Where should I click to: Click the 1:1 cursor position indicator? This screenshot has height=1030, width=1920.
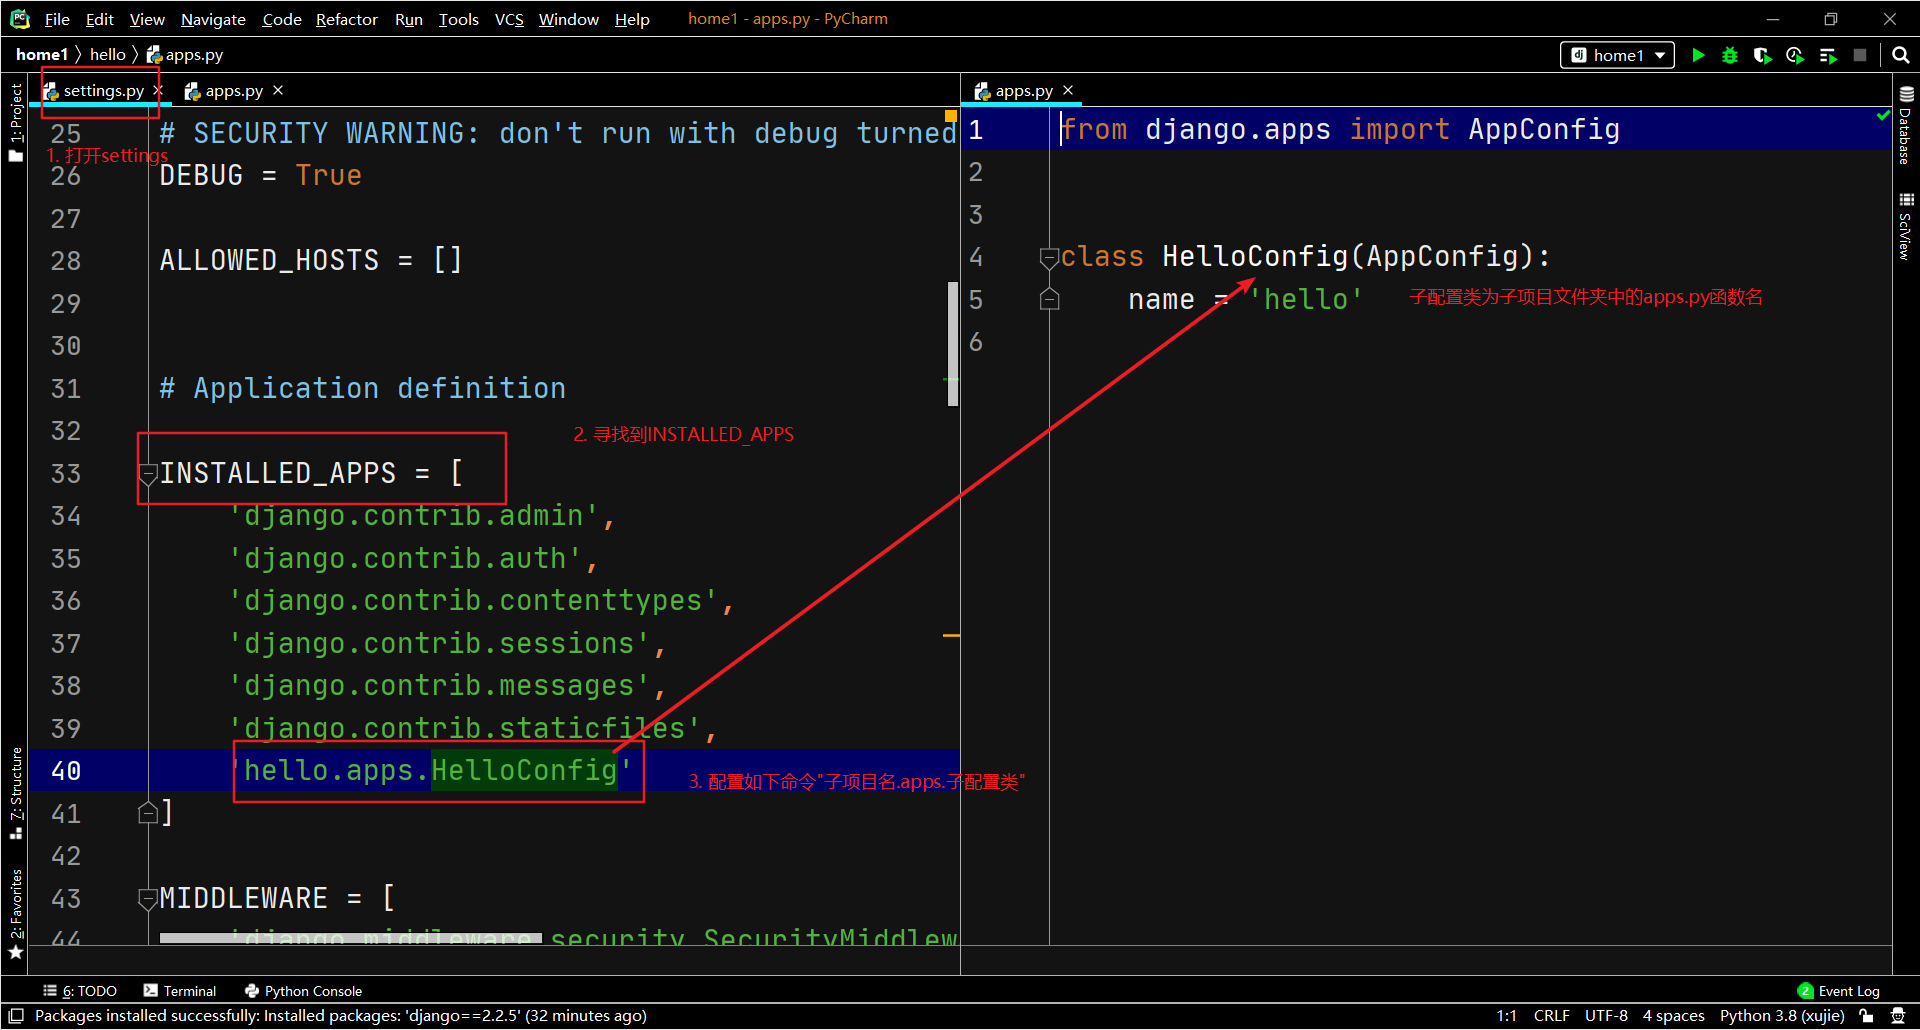(1506, 1016)
